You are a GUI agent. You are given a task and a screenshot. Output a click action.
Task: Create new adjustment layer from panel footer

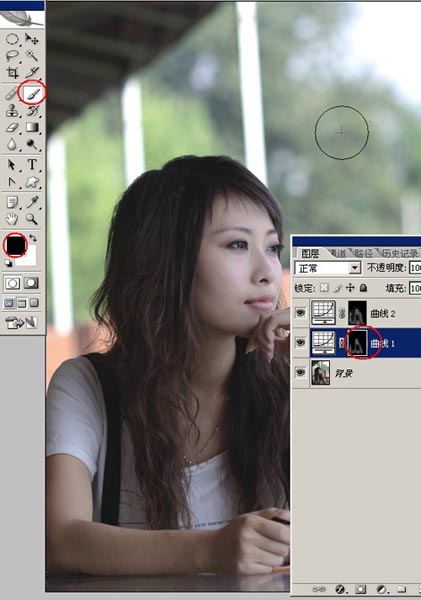(x=381, y=589)
